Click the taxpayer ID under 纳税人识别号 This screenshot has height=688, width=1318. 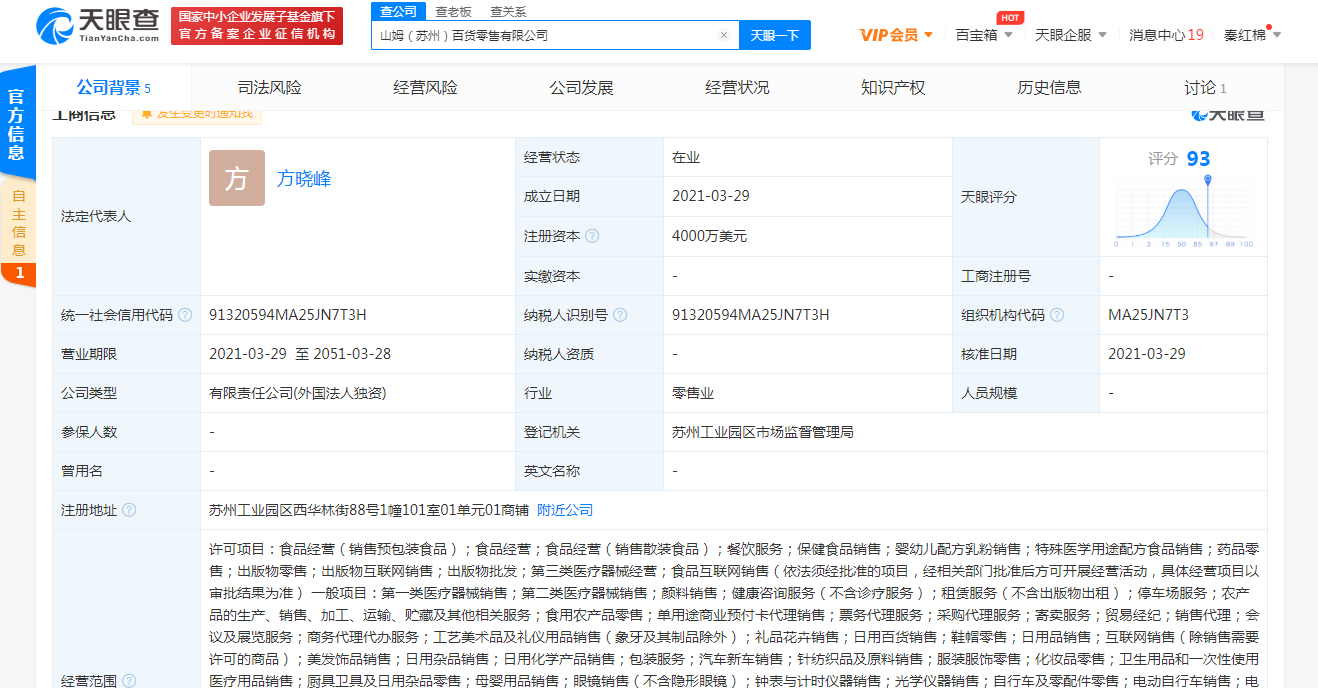[751, 315]
